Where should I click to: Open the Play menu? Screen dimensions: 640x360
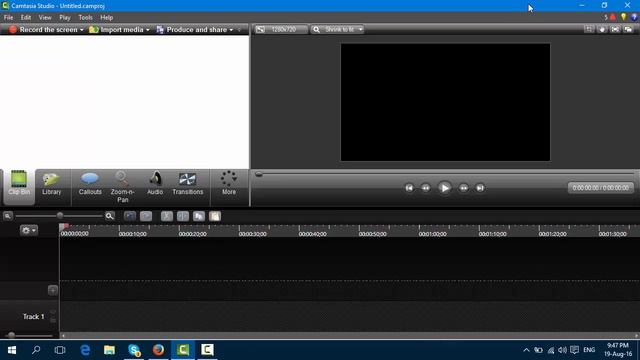tap(64, 18)
